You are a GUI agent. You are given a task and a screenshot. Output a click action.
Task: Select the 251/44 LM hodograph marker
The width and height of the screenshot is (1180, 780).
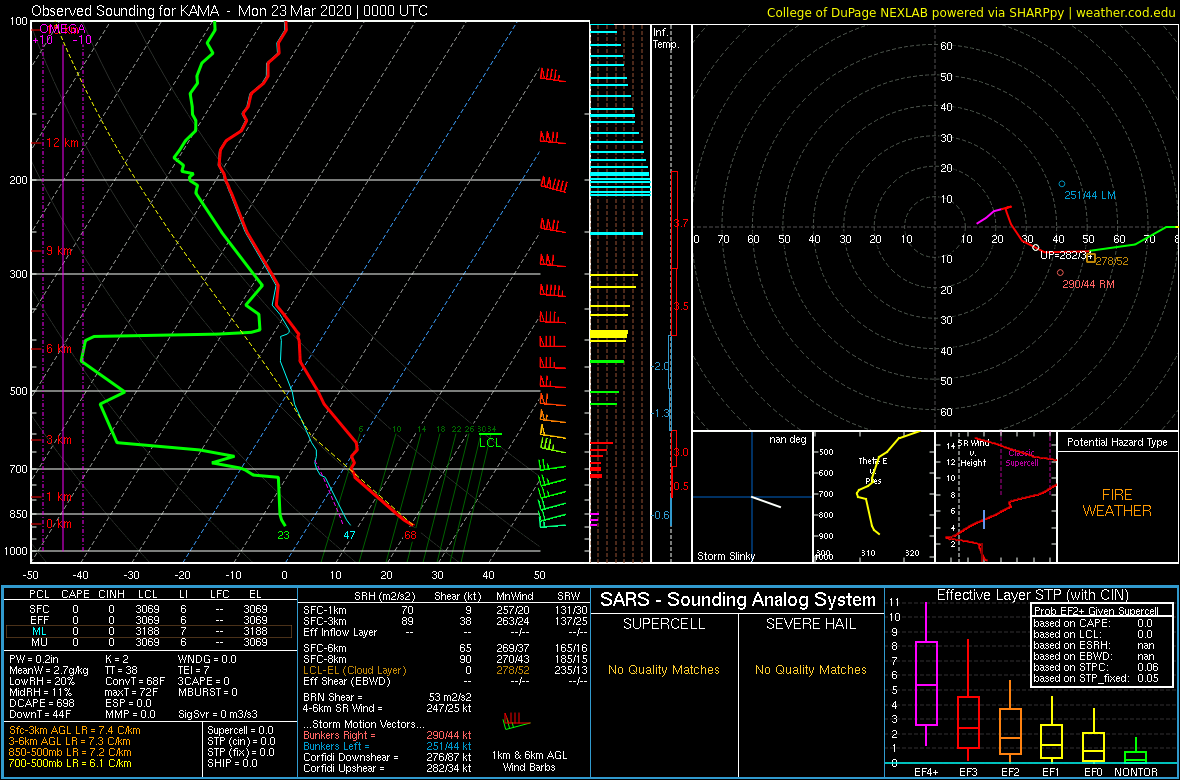click(1062, 184)
